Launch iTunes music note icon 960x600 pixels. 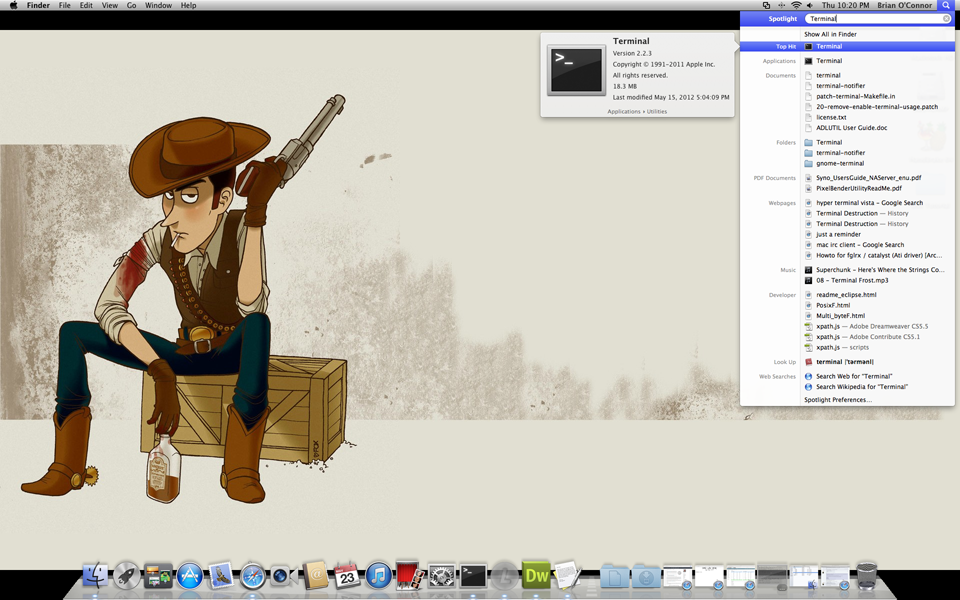379,576
